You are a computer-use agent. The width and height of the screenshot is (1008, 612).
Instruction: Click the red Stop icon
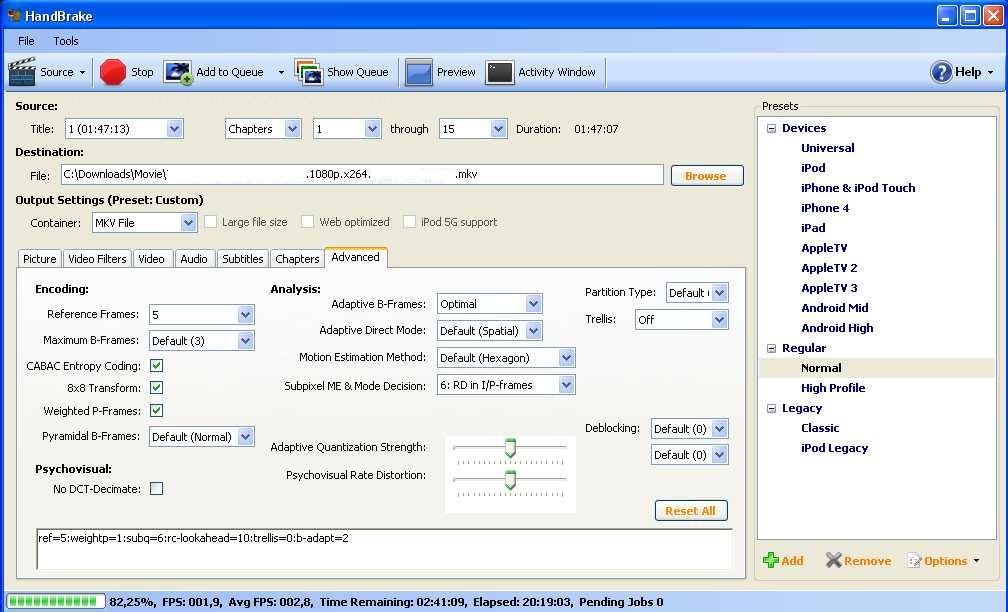click(x=112, y=72)
